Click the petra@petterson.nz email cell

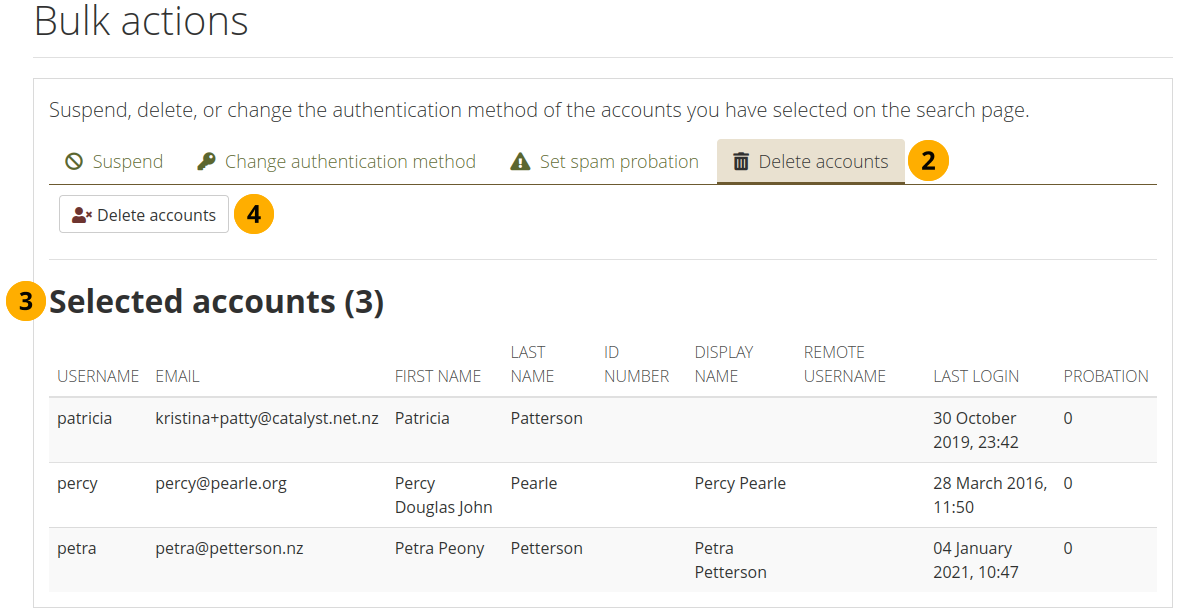coord(229,549)
